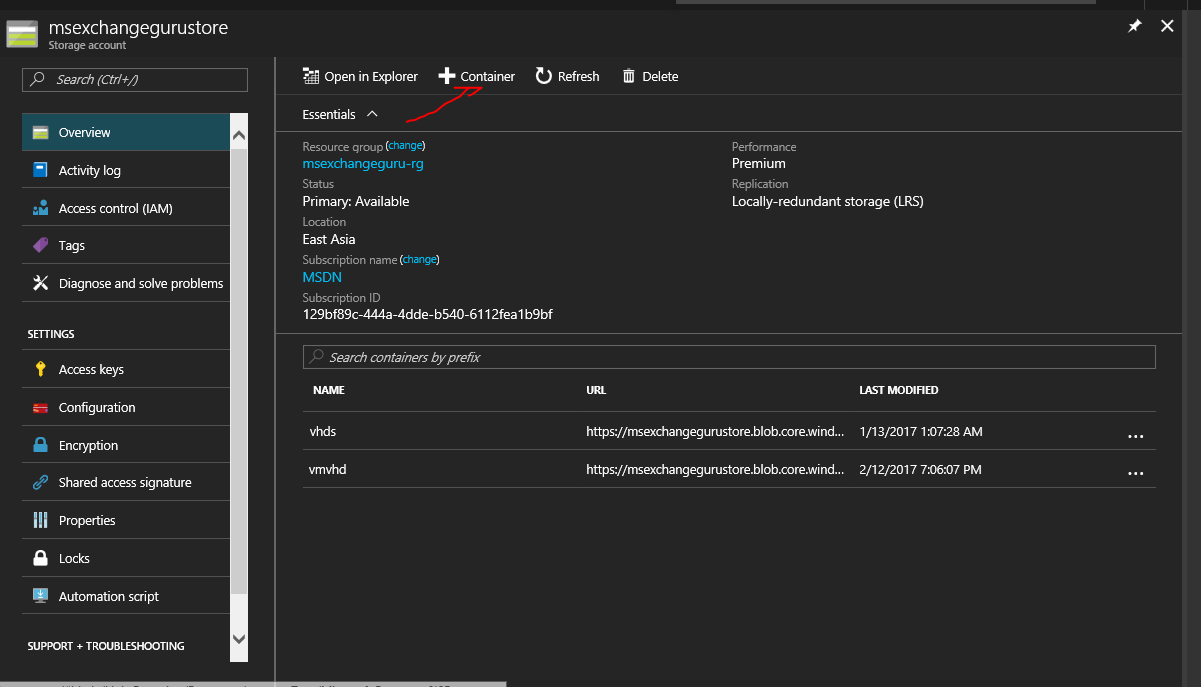1201x687 pixels.
Task: Click the URL column header
Action: pos(596,390)
